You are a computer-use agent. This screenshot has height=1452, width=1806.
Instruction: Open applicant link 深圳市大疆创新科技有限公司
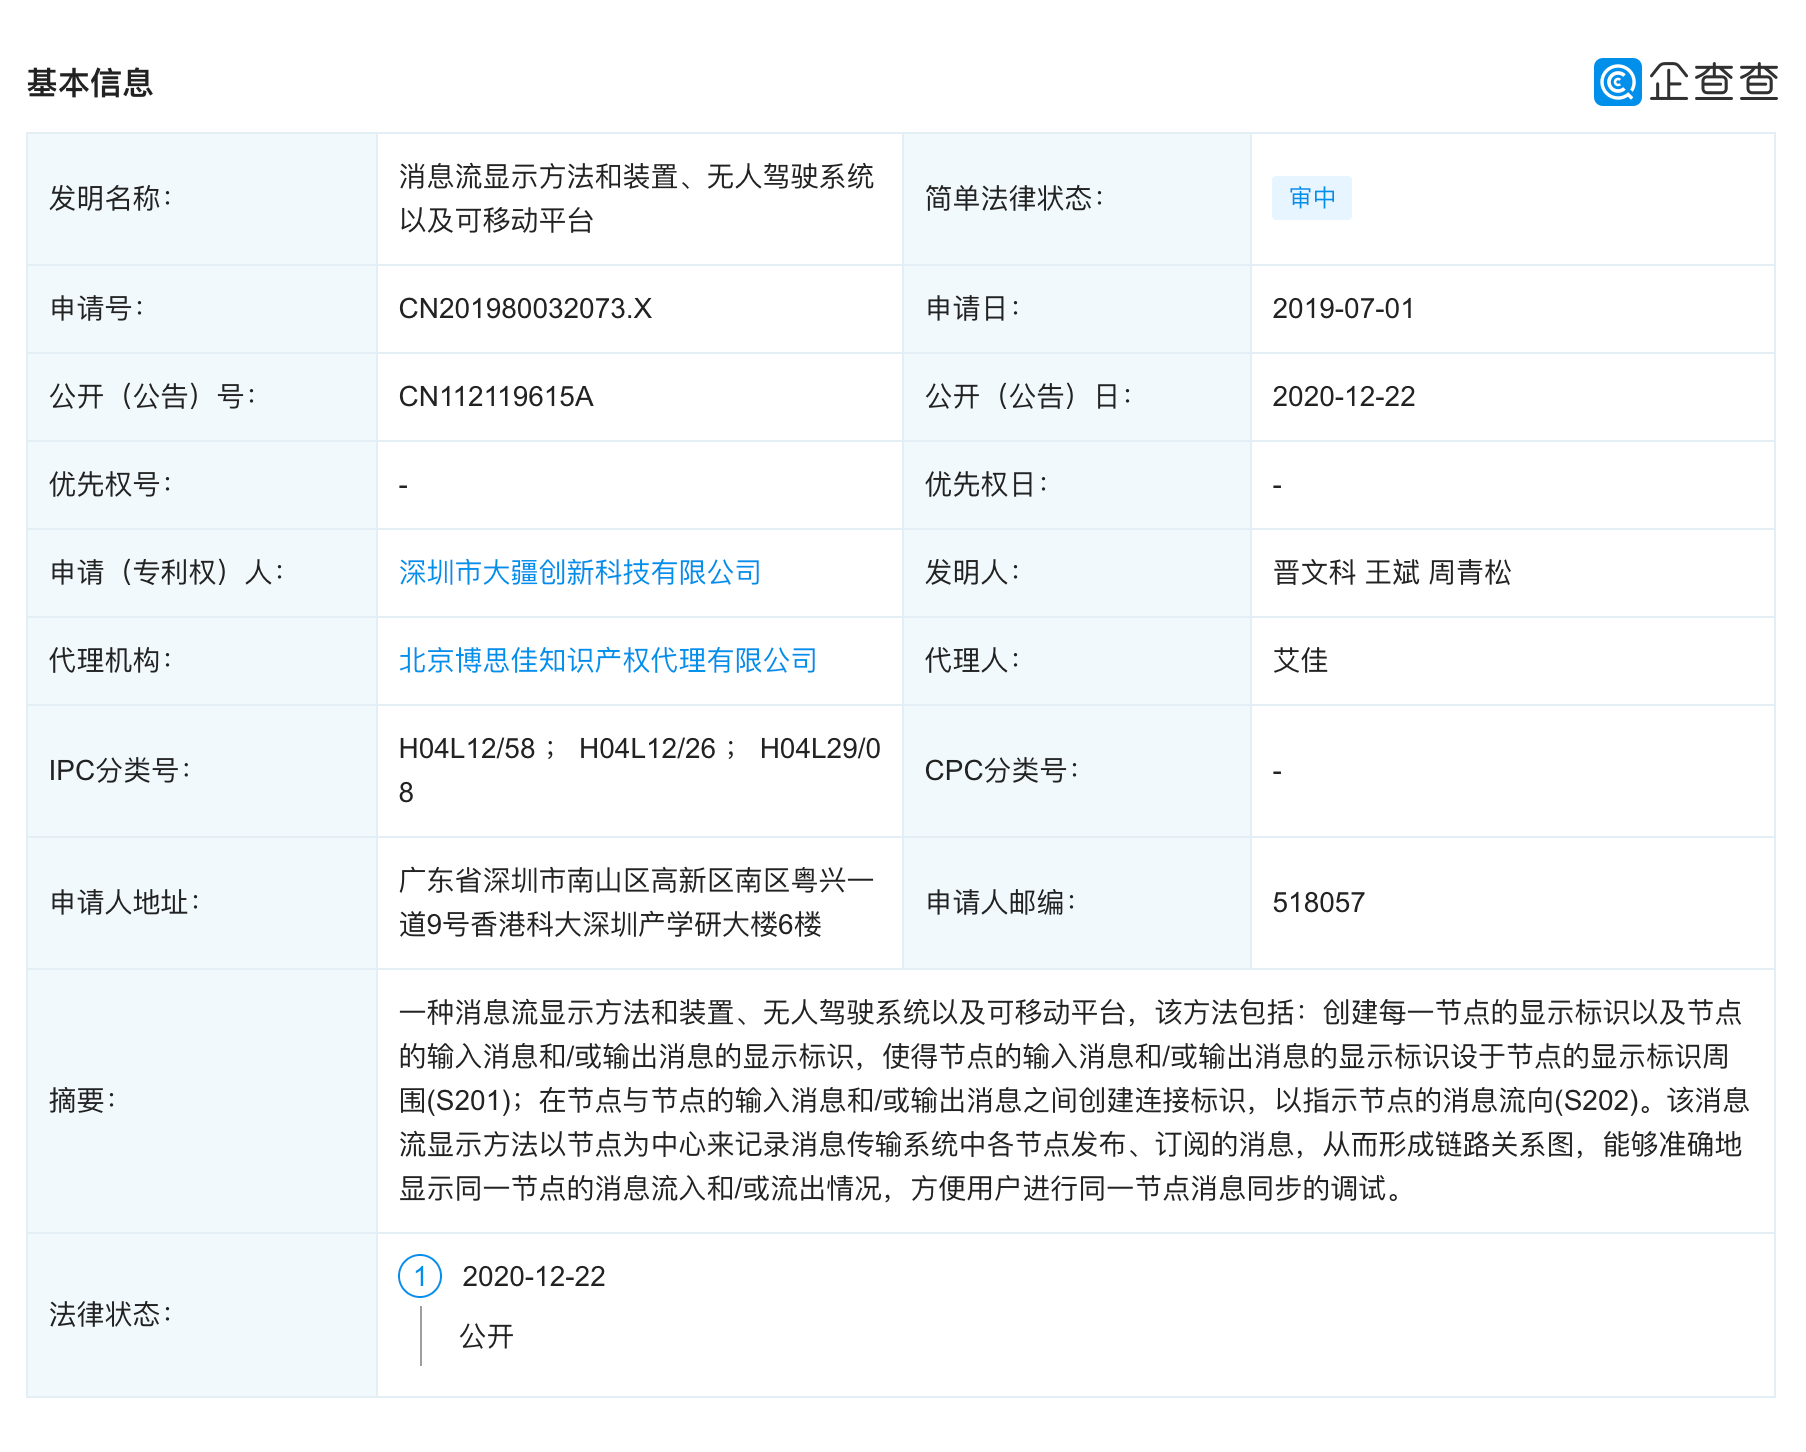pyautogui.click(x=580, y=573)
